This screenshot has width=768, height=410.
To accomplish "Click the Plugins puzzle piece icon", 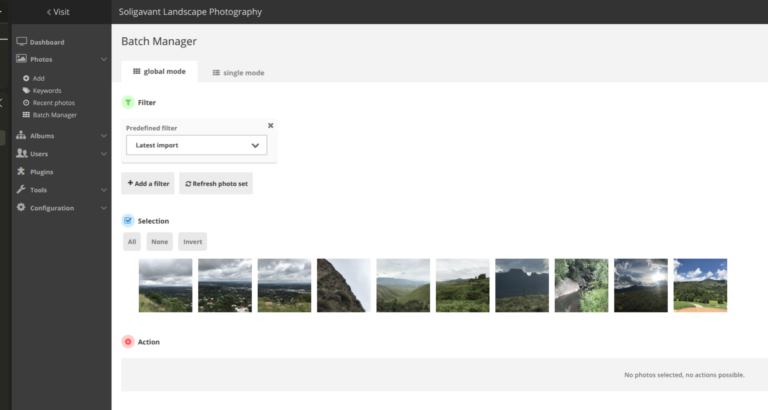I will 21,171.
